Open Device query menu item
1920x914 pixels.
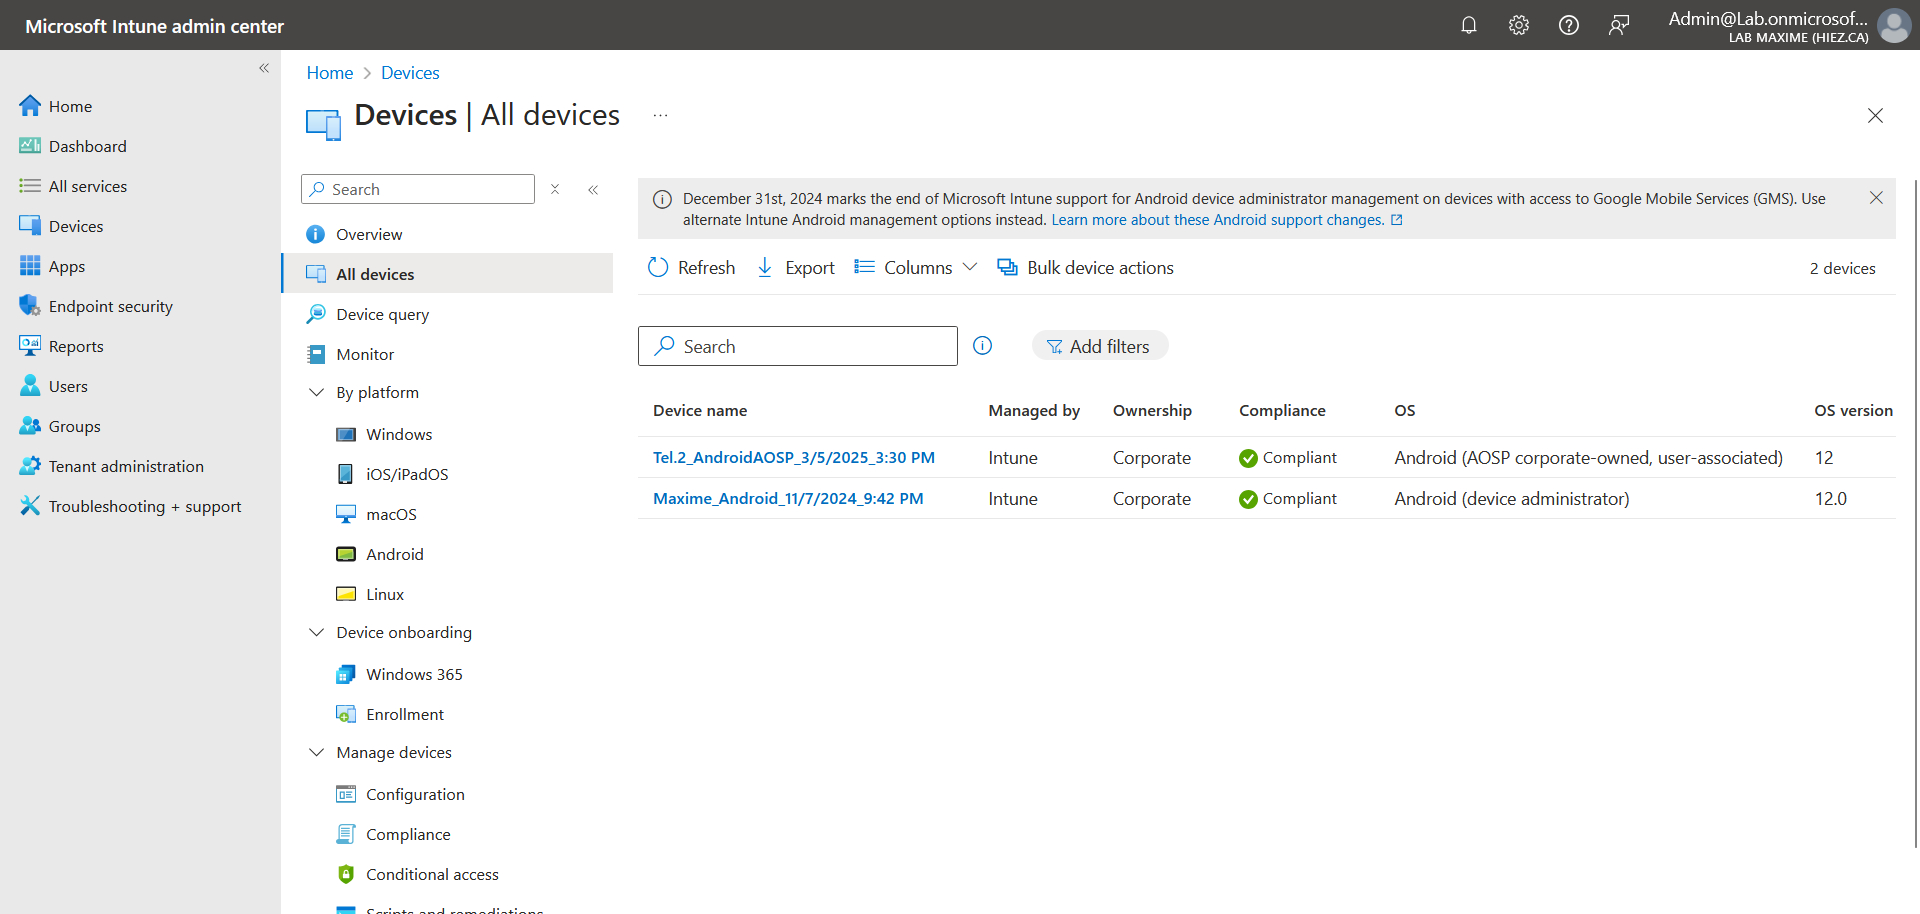(x=382, y=315)
